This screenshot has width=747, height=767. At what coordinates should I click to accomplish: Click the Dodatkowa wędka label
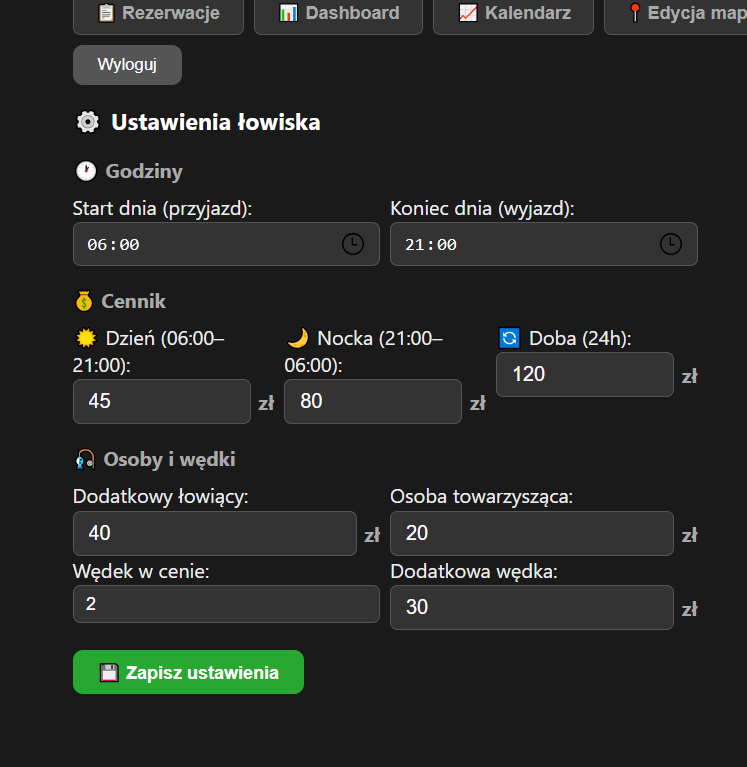point(474,571)
